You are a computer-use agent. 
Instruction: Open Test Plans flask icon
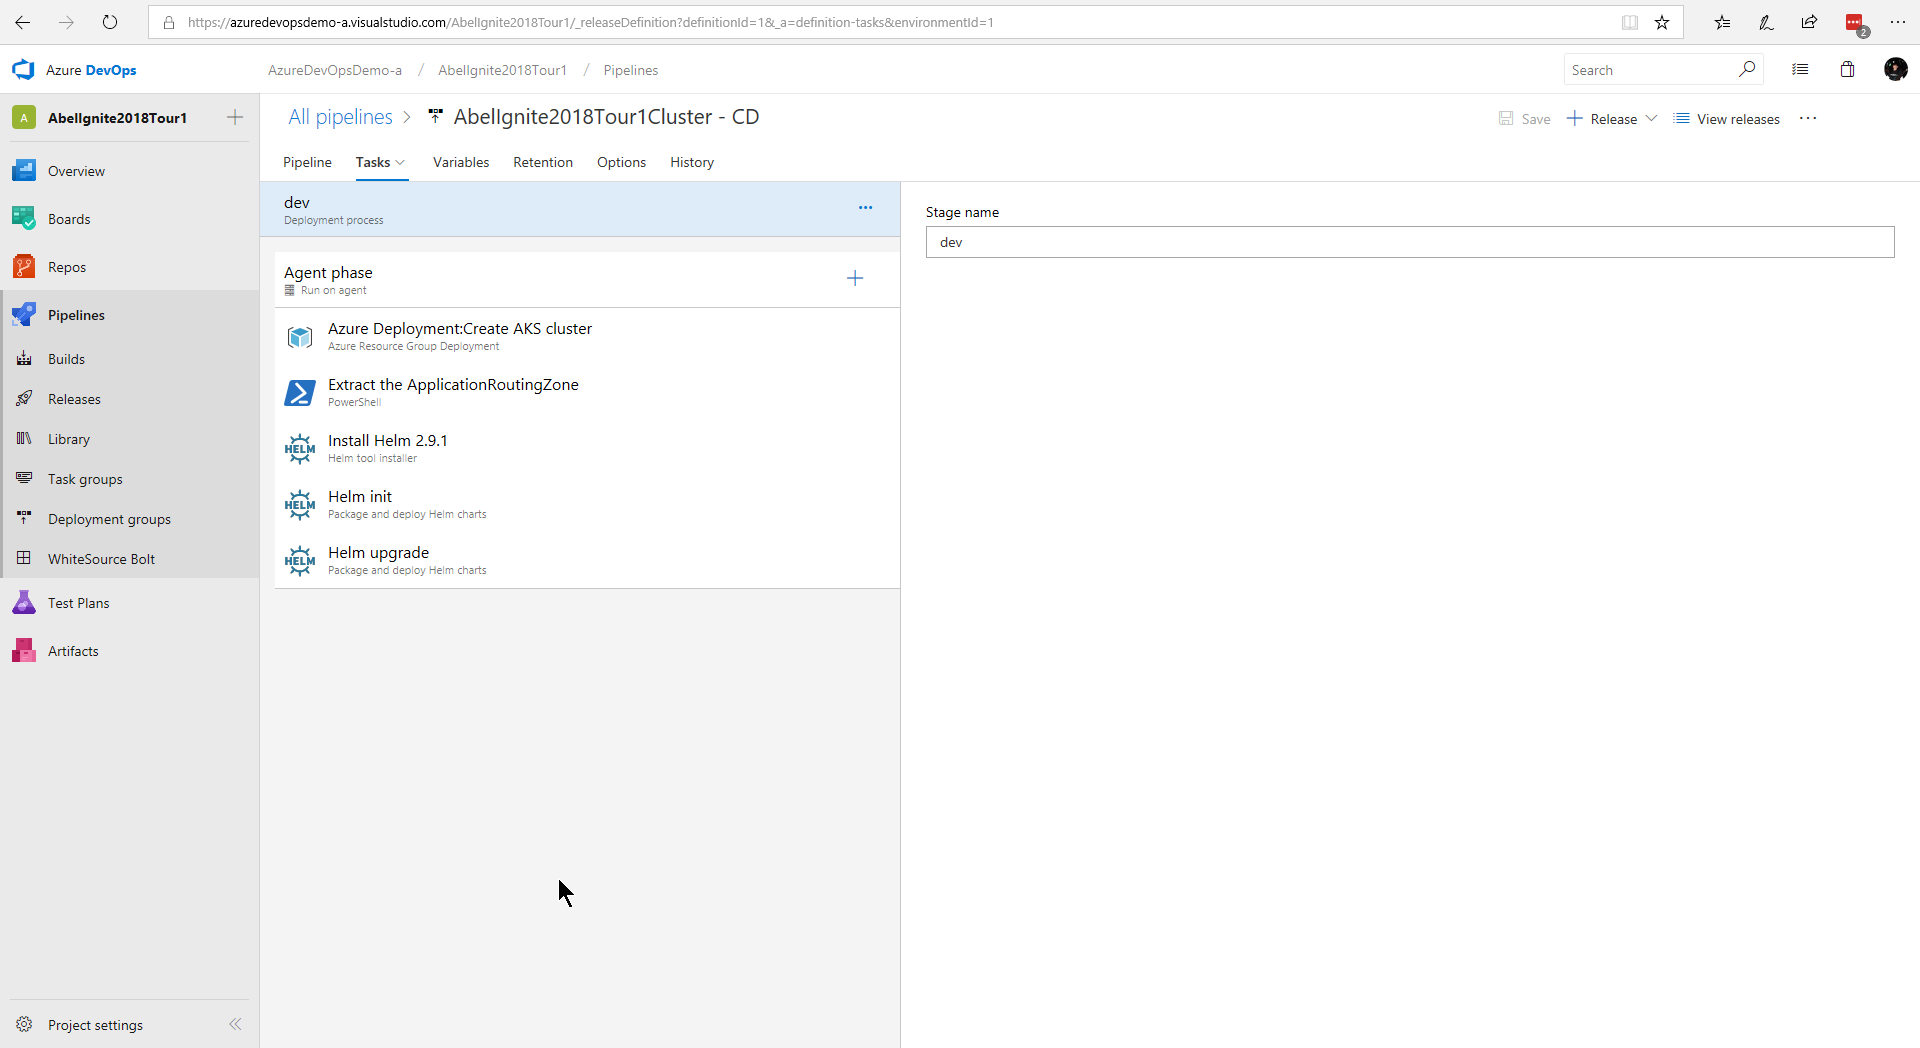24,603
